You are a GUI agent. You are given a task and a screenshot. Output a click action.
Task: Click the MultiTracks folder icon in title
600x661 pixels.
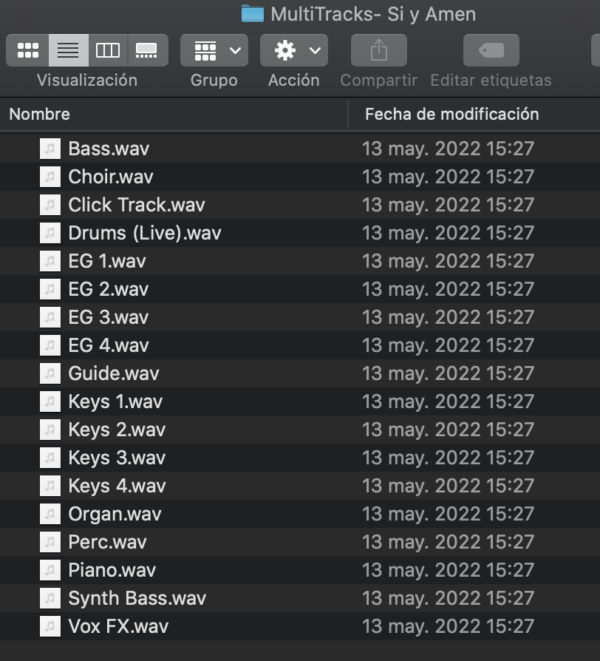pos(253,14)
